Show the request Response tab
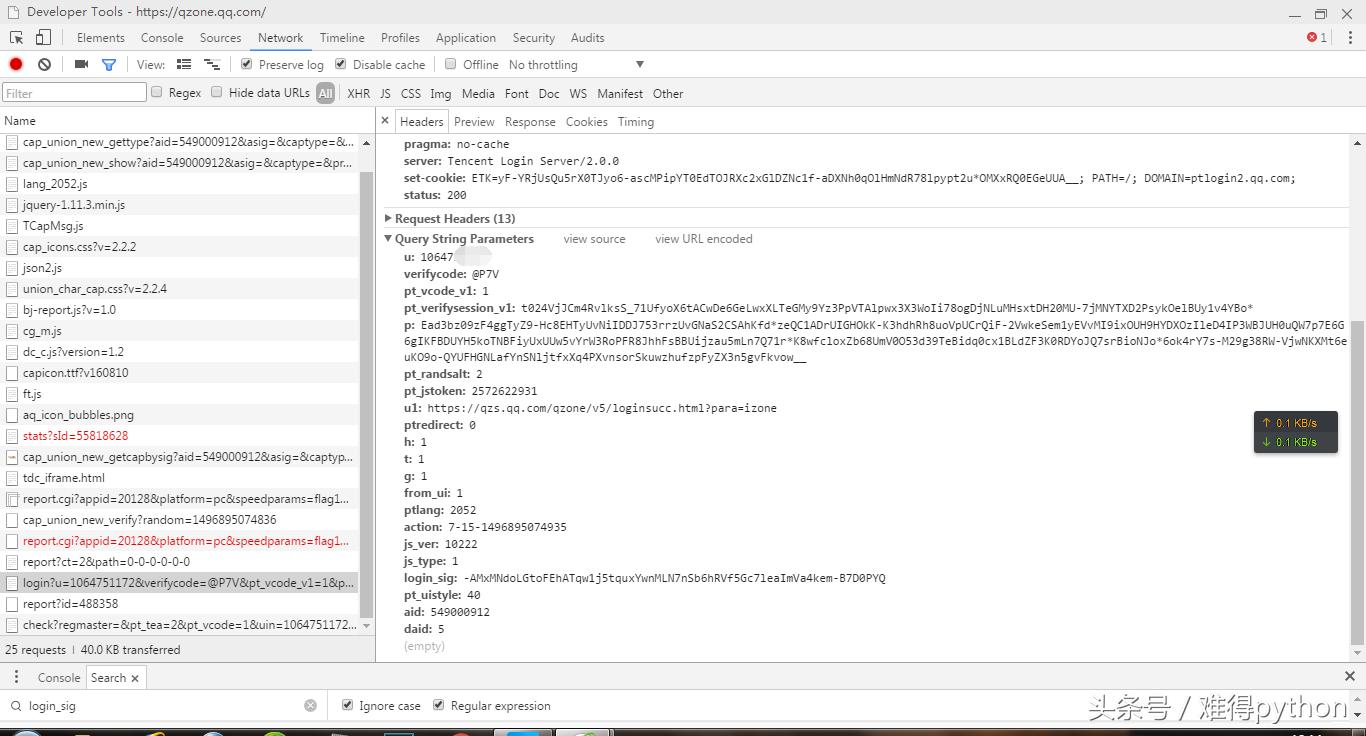This screenshot has height=736, width=1366. click(530, 122)
